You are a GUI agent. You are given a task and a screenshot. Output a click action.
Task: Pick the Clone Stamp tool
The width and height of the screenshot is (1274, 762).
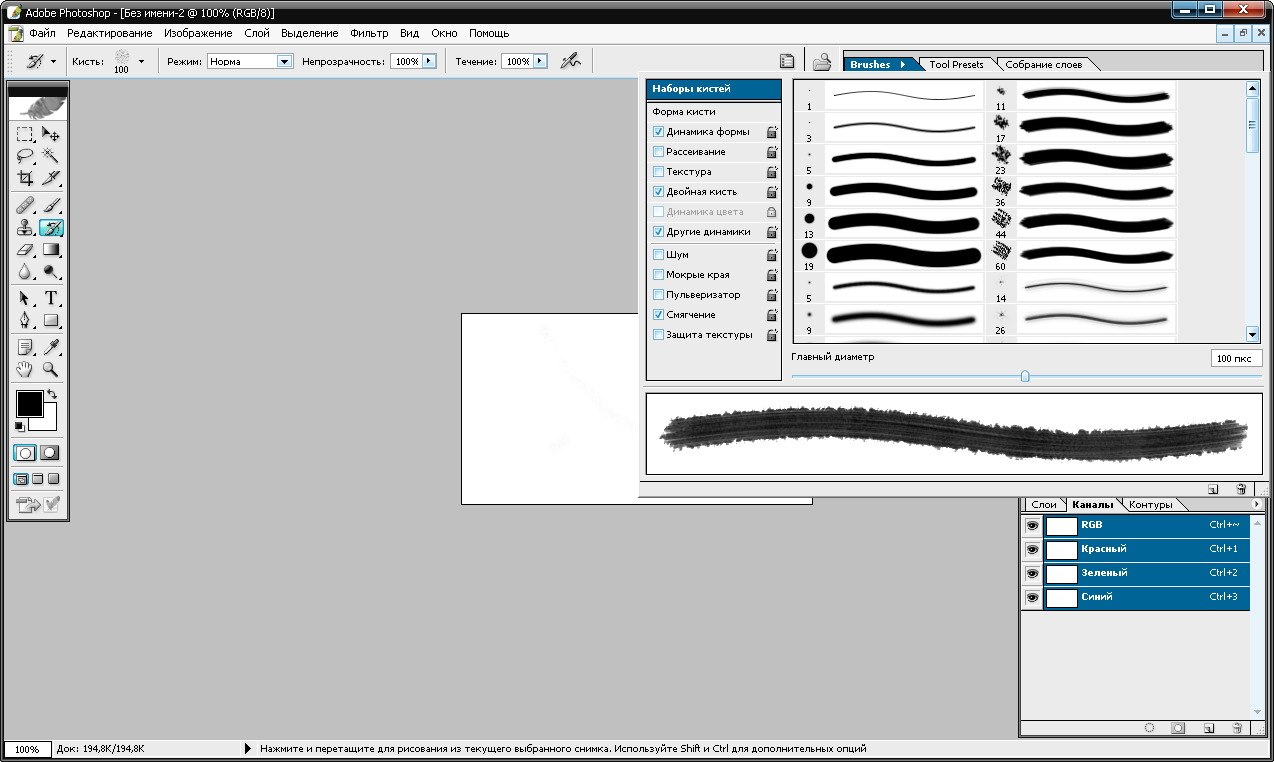(26, 227)
